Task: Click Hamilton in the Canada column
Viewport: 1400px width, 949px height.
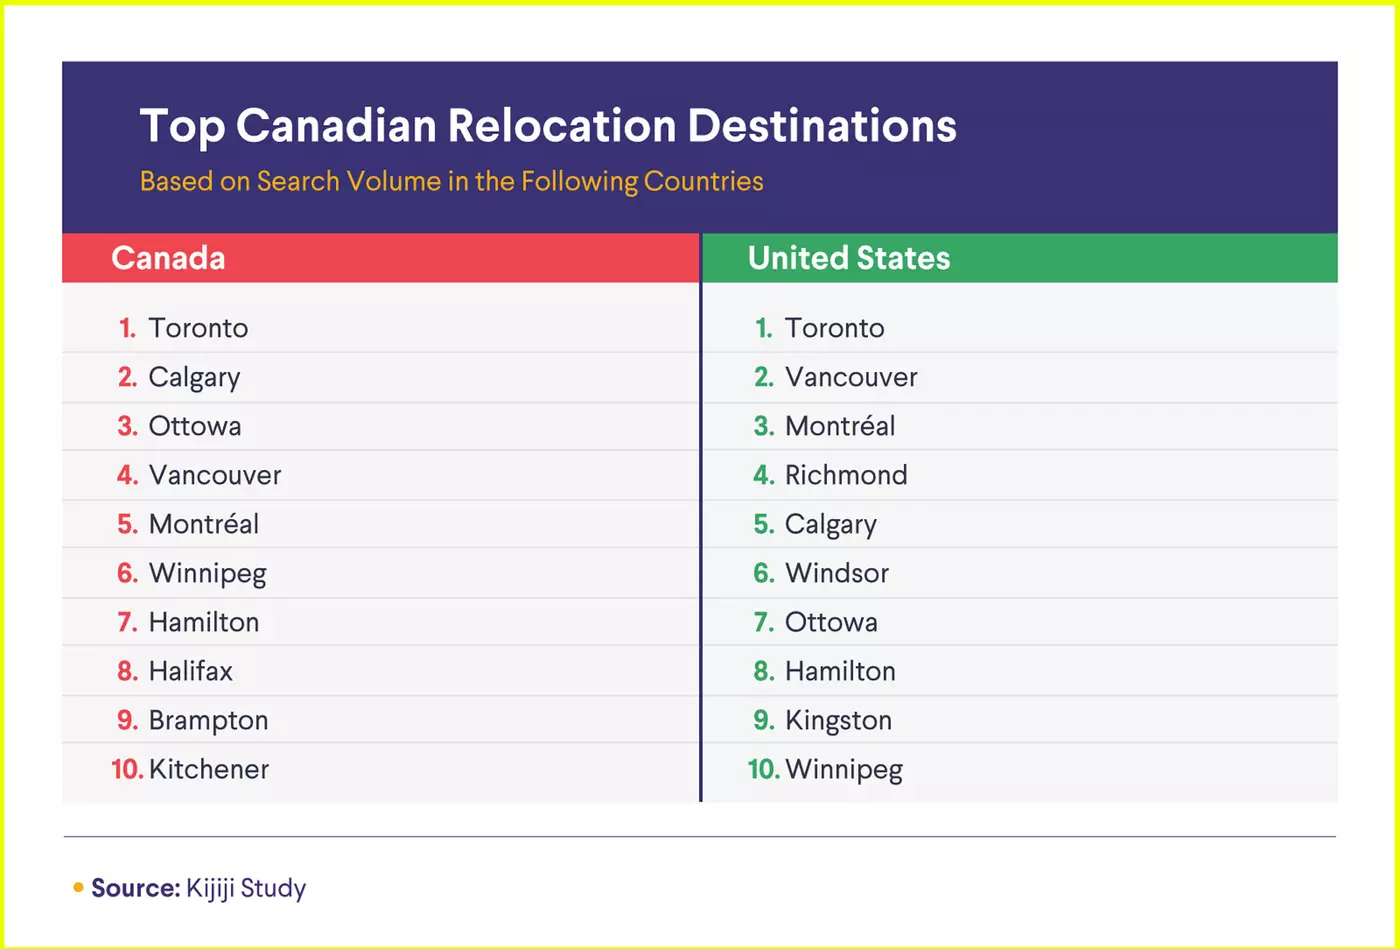Action: (203, 622)
